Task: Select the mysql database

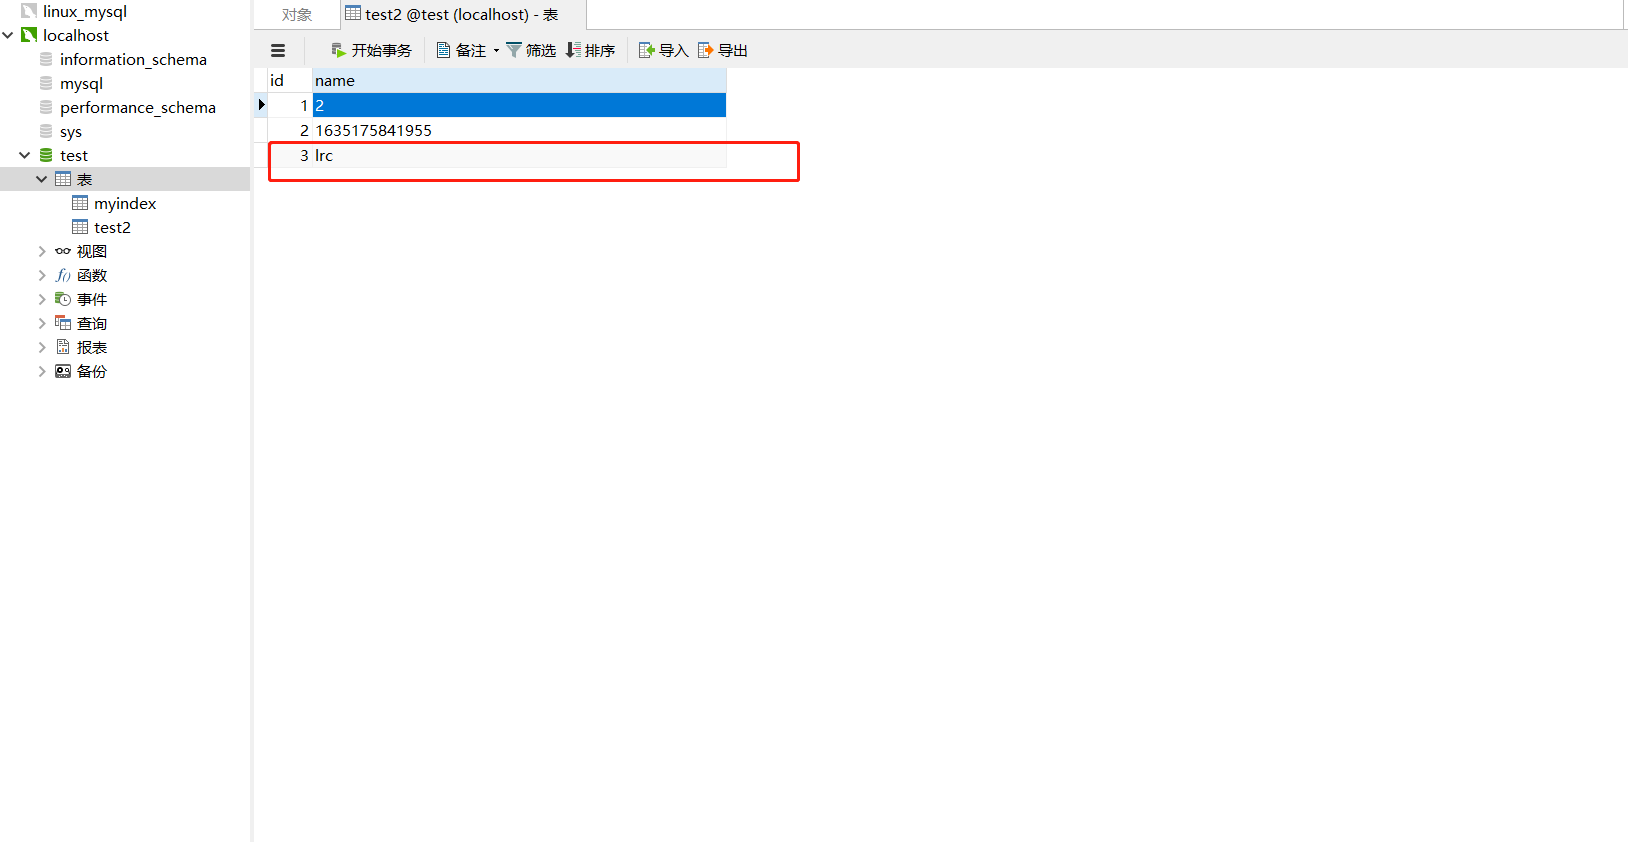Action: (x=81, y=83)
